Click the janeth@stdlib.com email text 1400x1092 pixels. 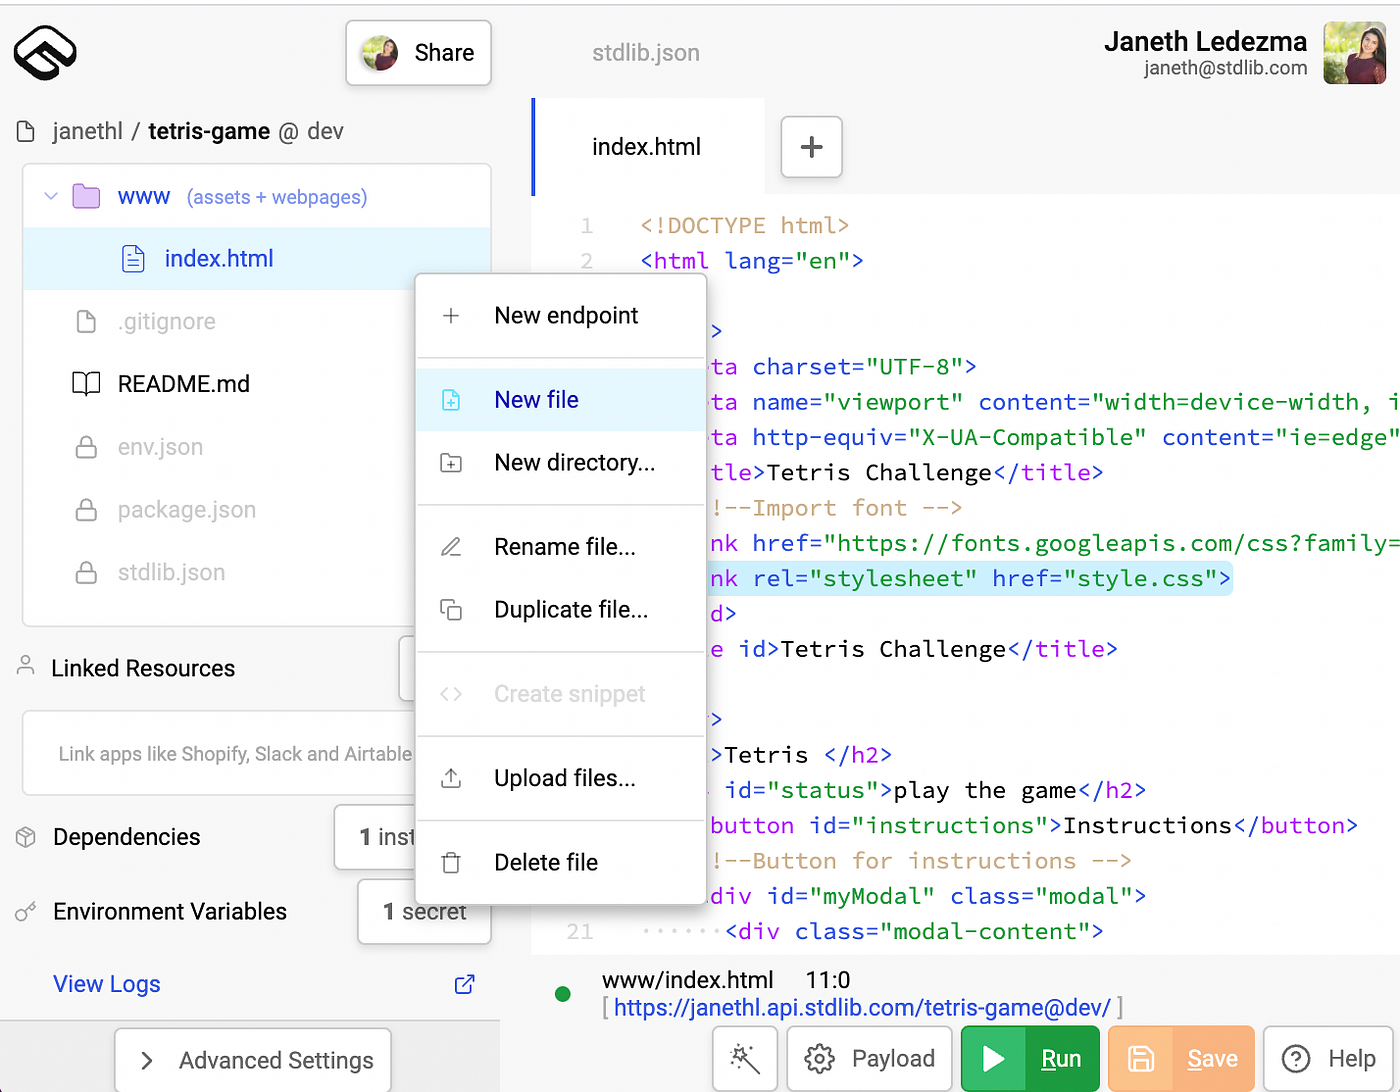click(1226, 68)
